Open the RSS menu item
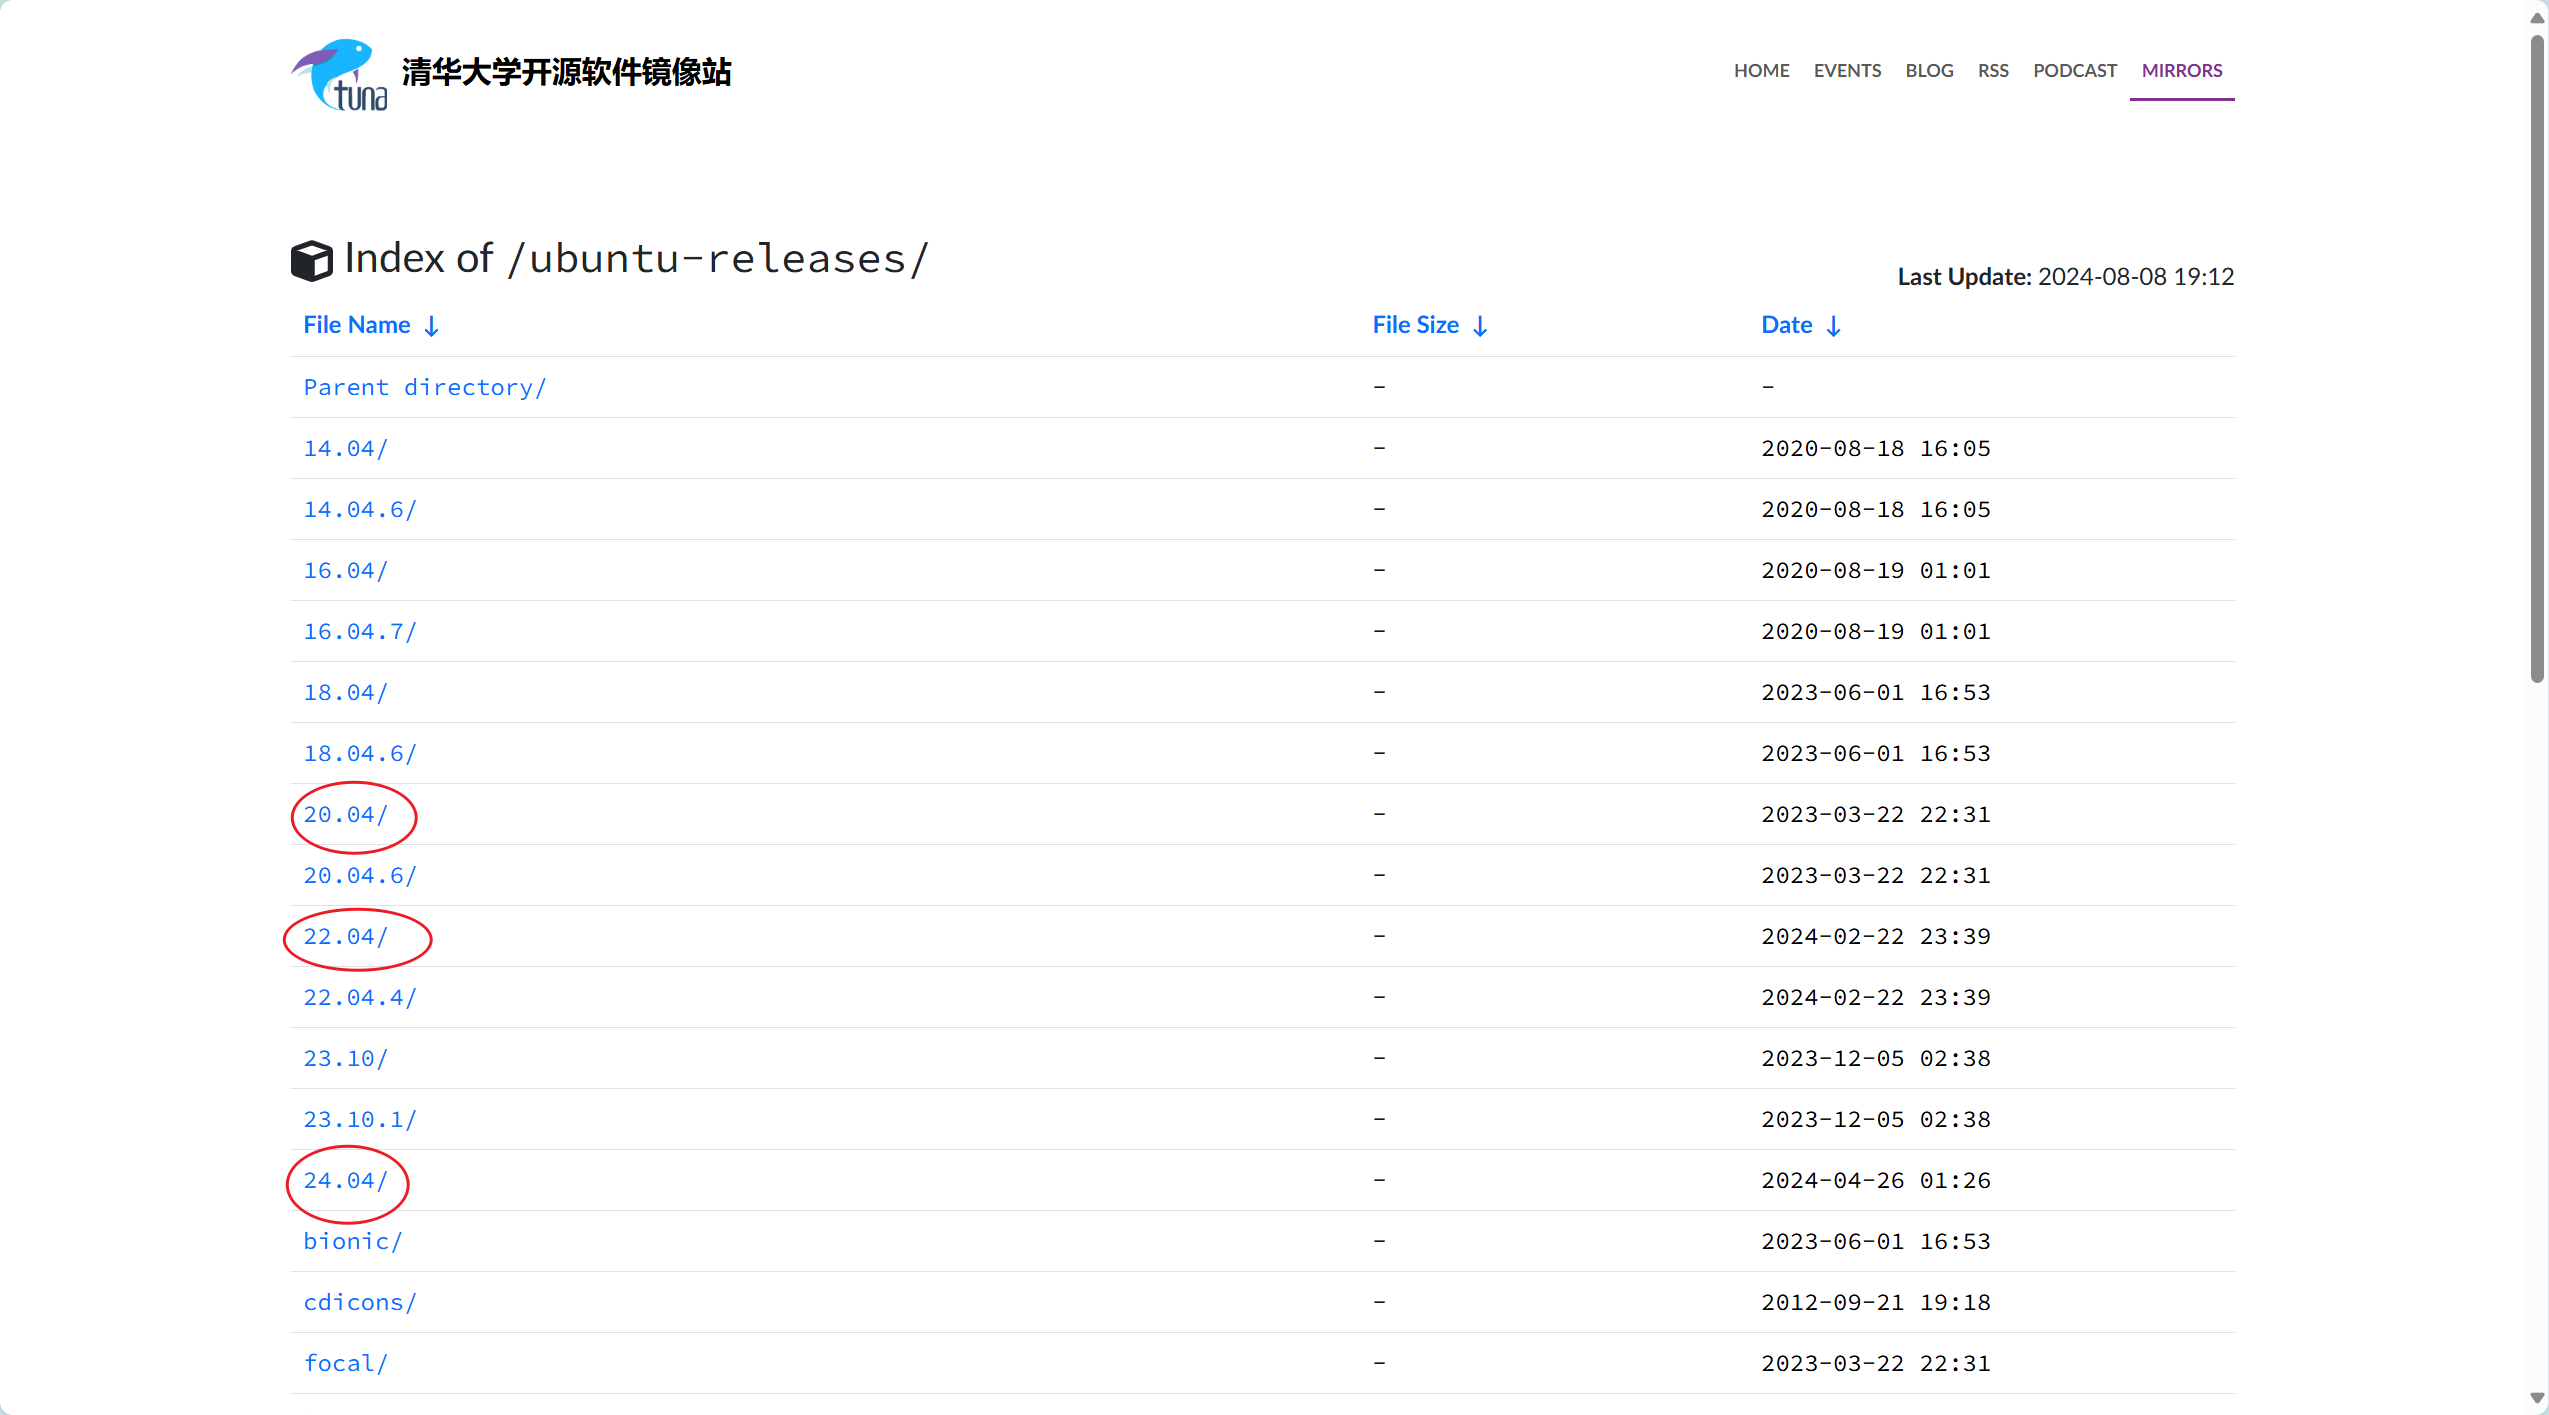The image size is (2549, 1415). pyautogui.click(x=1993, y=71)
